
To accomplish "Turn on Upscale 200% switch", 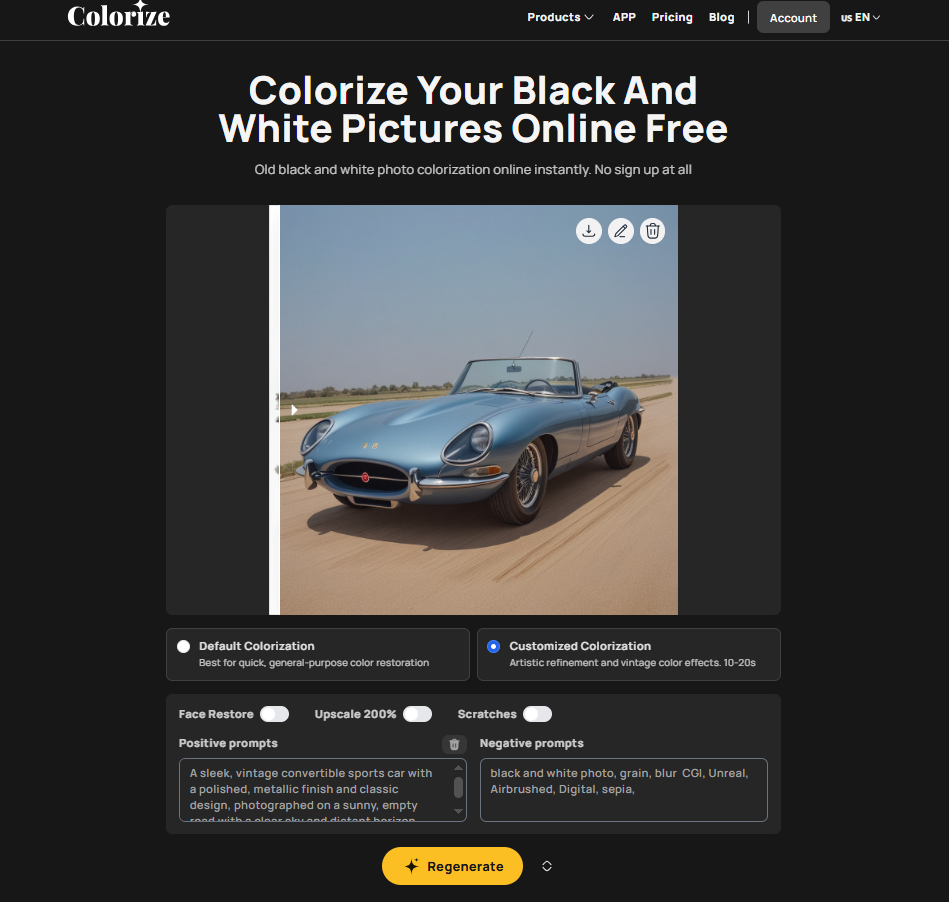I will coord(418,714).
